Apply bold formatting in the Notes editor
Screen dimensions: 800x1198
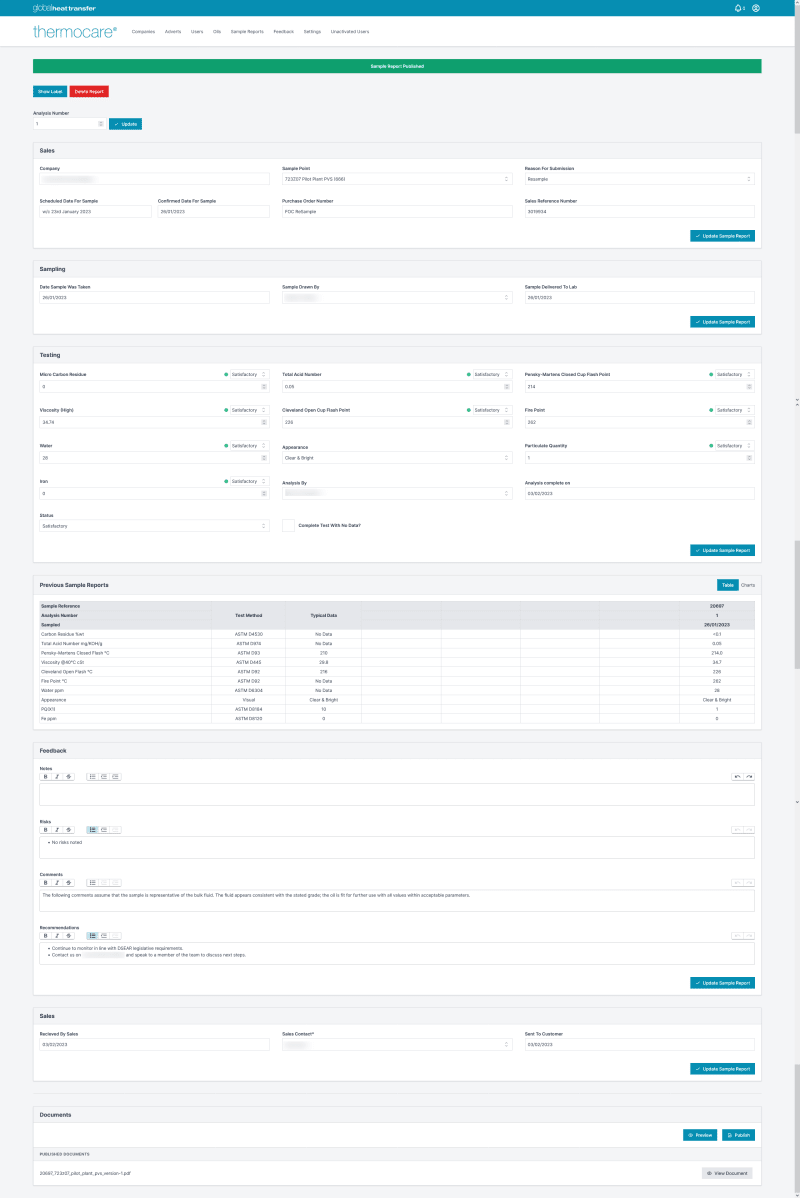click(45, 777)
